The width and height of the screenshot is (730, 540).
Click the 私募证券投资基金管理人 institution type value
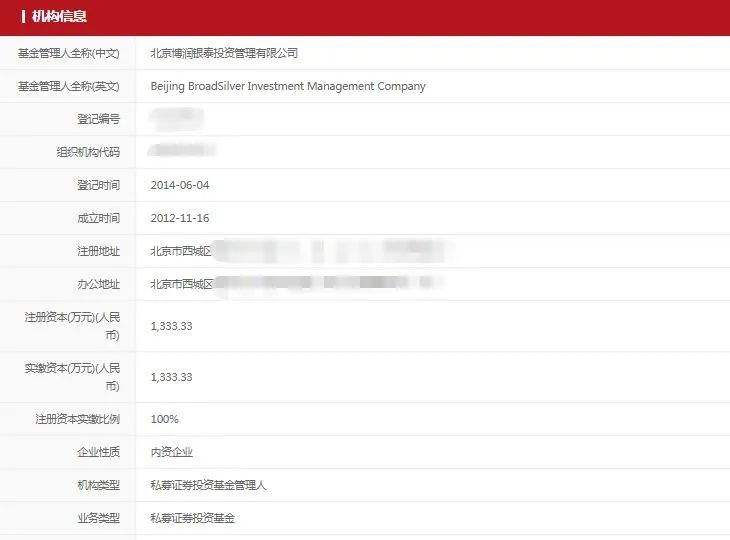(x=208, y=485)
